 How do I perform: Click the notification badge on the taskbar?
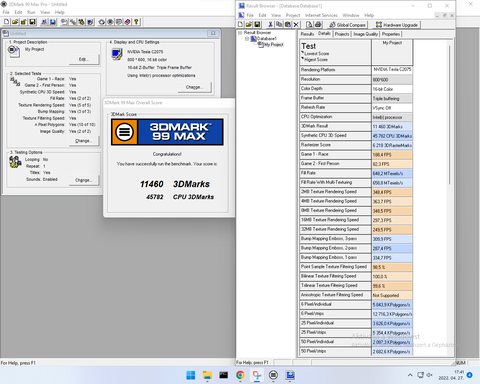click(x=470, y=375)
